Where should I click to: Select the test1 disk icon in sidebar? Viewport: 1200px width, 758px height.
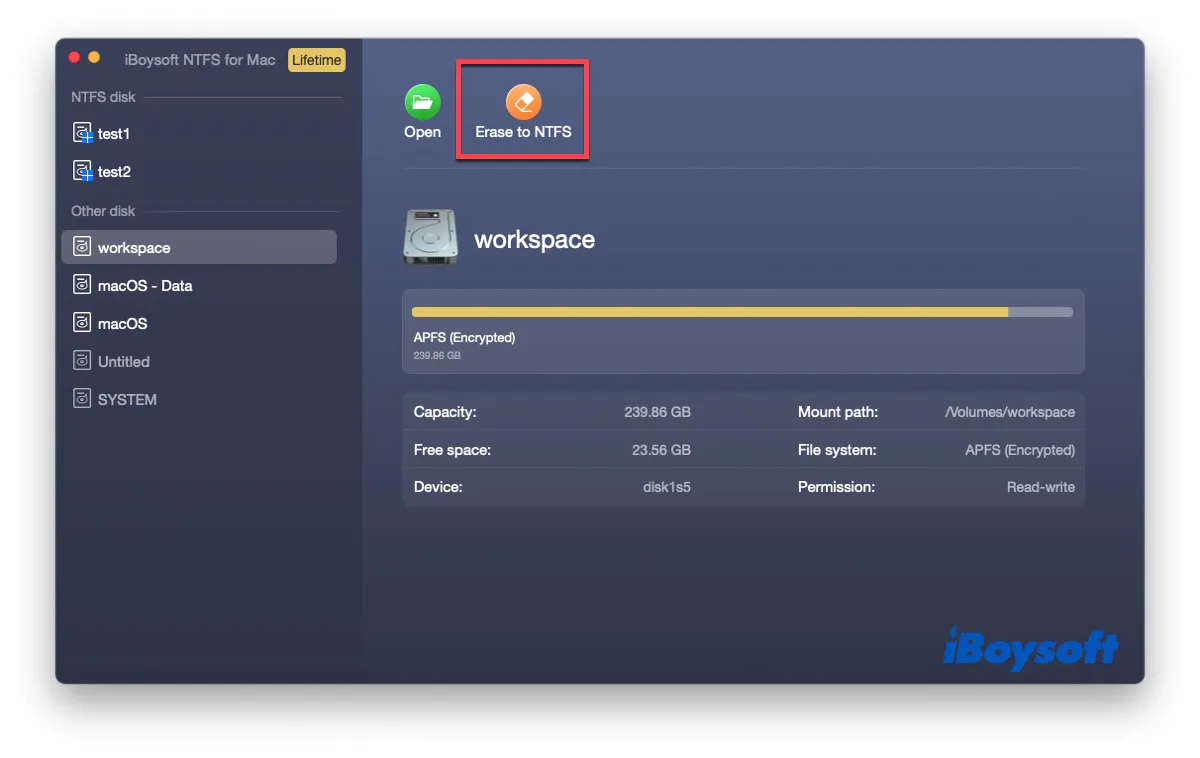coord(83,134)
